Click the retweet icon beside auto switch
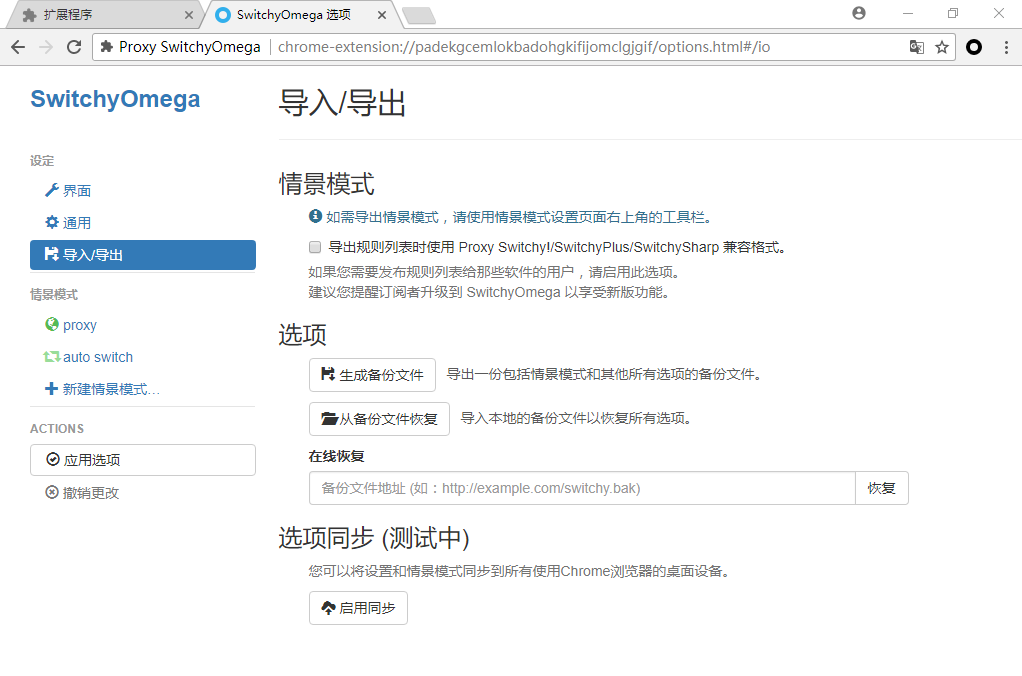The width and height of the screenshot is (1022, 676). point(51,357)
